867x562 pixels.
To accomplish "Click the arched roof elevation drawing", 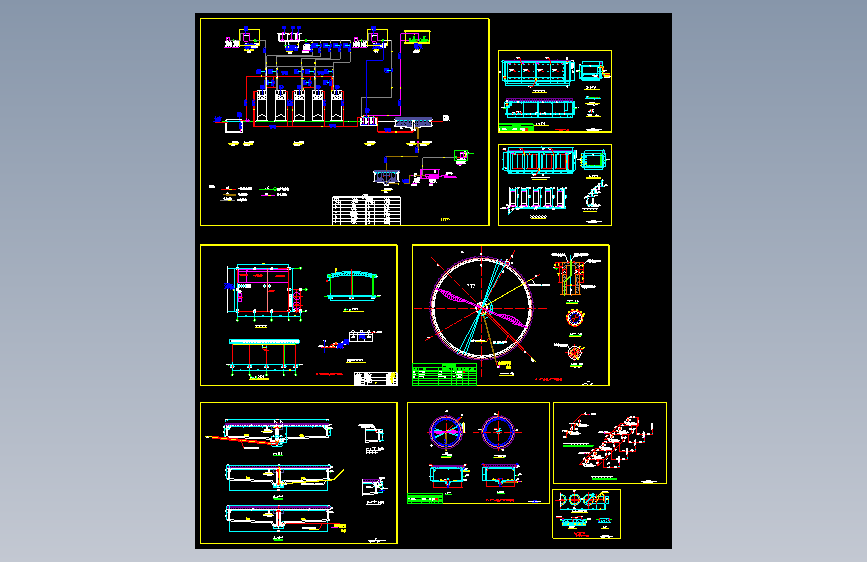I will (x=352, y=285).
